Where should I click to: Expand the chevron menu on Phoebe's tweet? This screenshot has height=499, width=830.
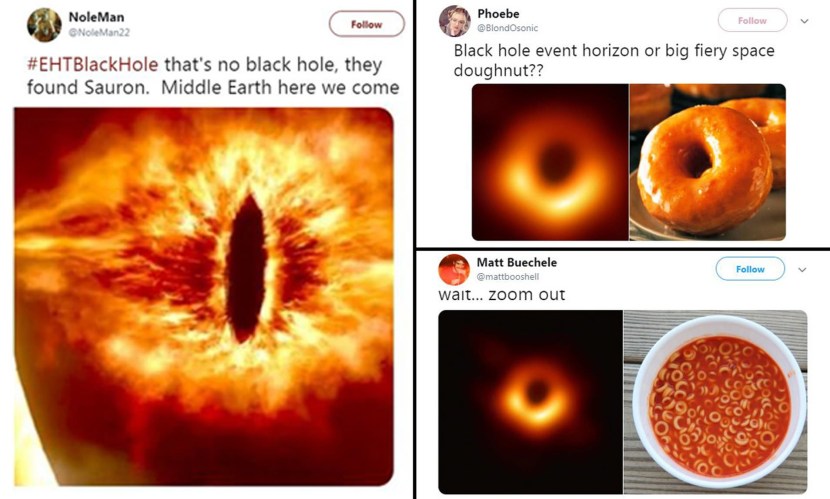(805, 20)
